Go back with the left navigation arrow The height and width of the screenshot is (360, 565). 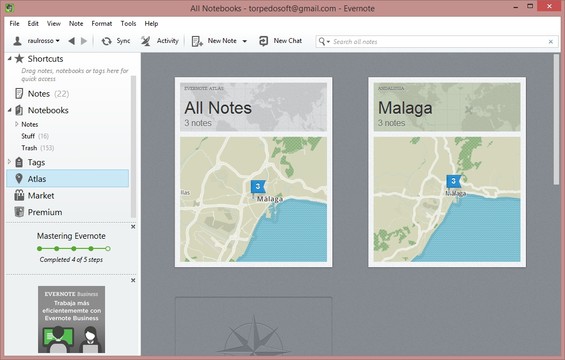[x=72, y=41]
